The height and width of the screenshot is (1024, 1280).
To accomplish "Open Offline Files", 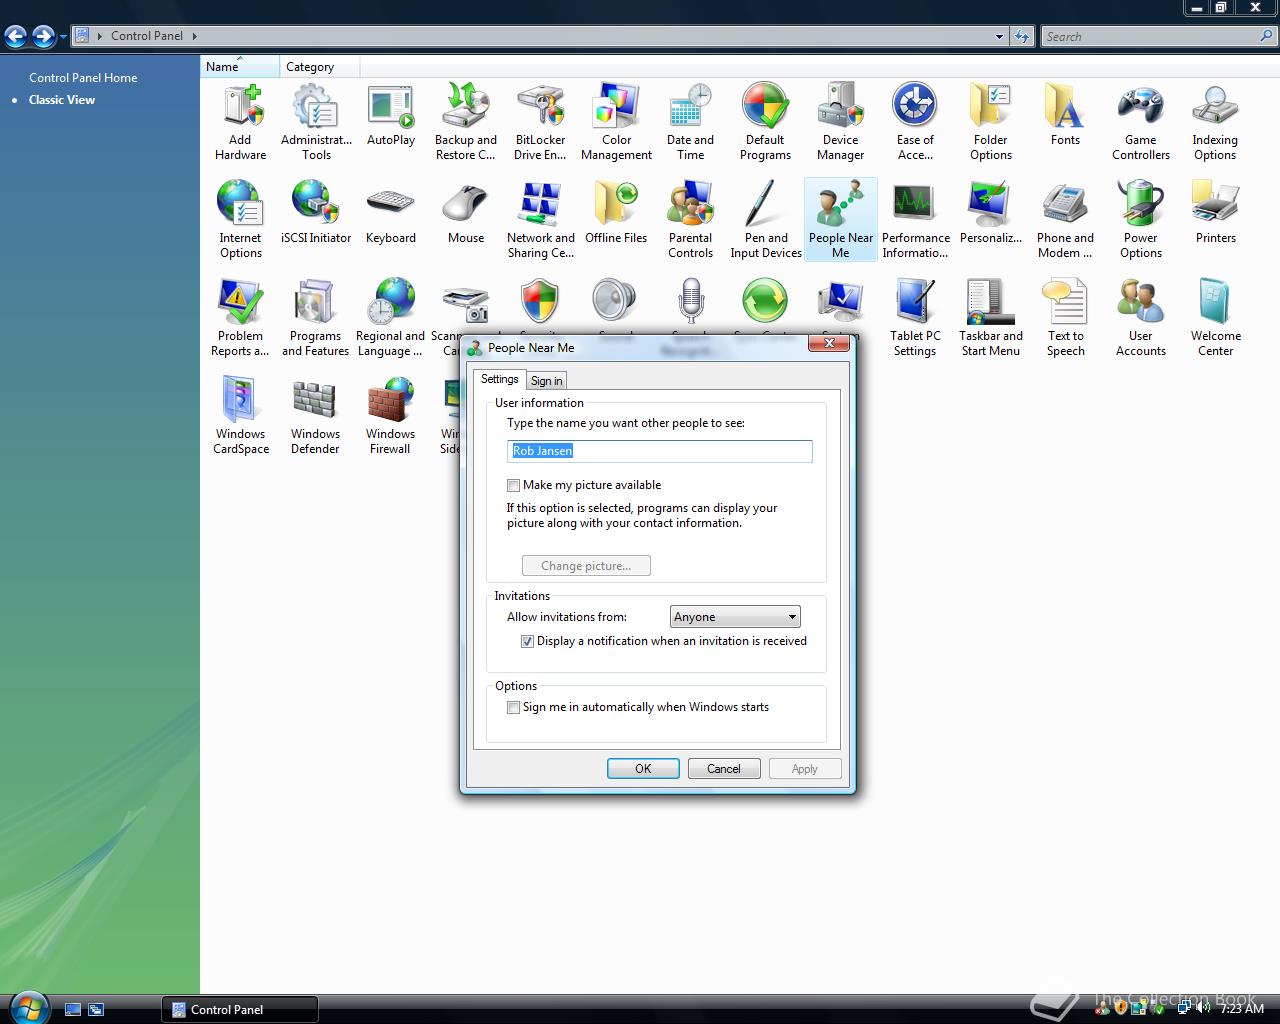I will [x=616, y=213].
